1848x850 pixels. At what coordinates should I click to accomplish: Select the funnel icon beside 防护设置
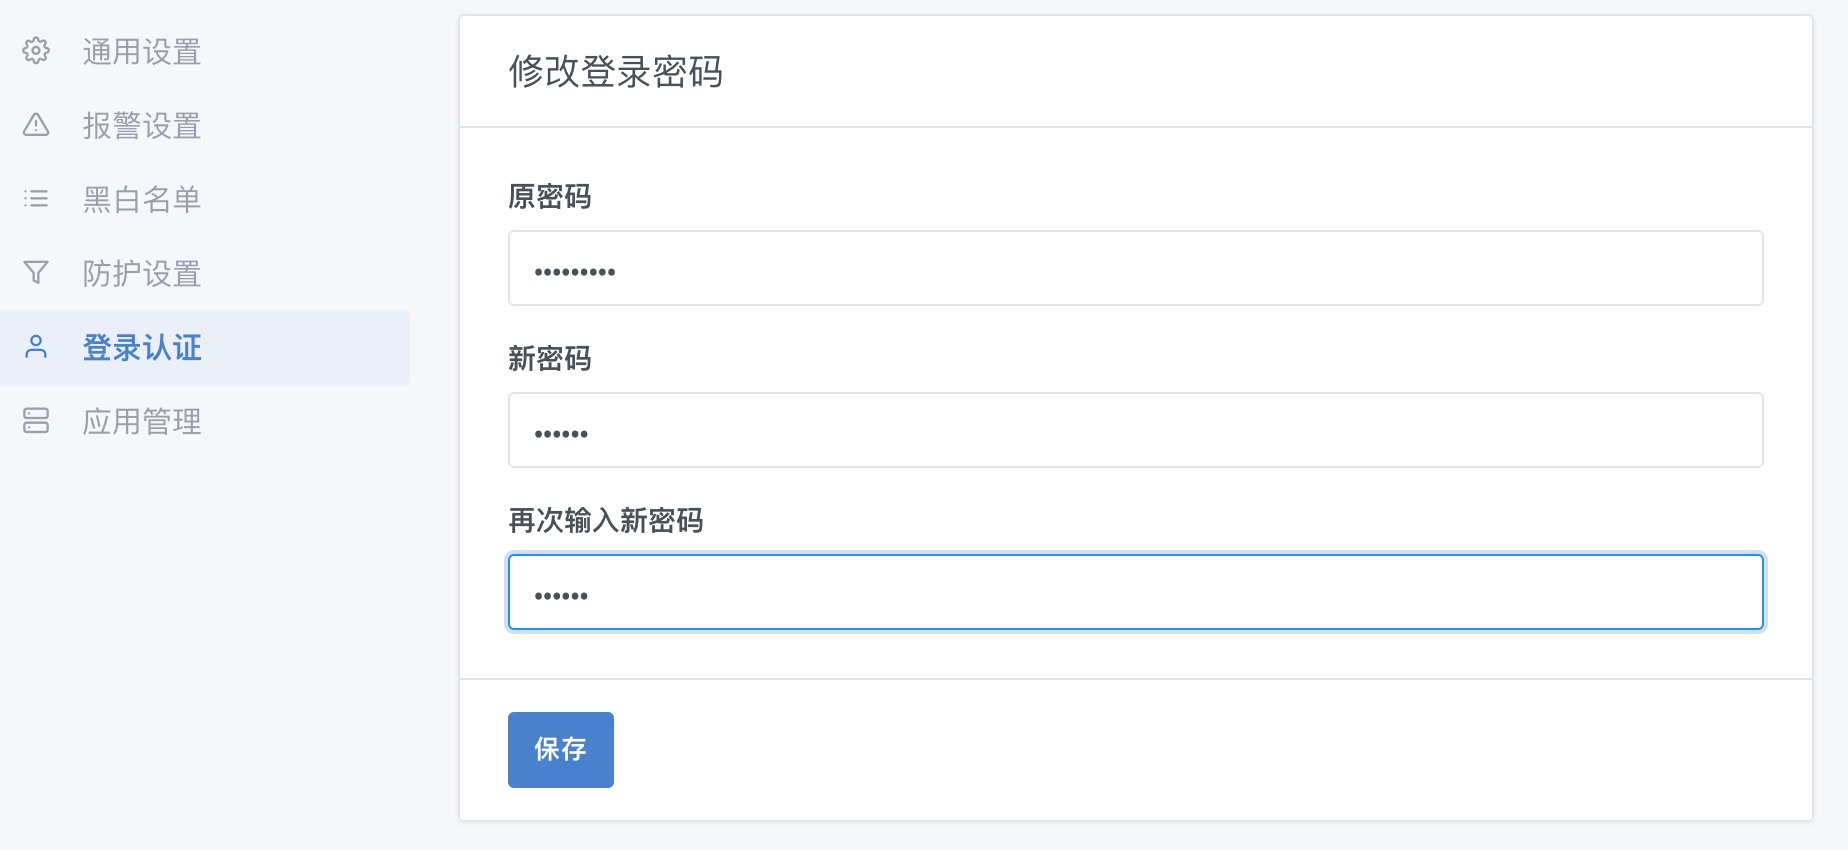coord(36,274)
